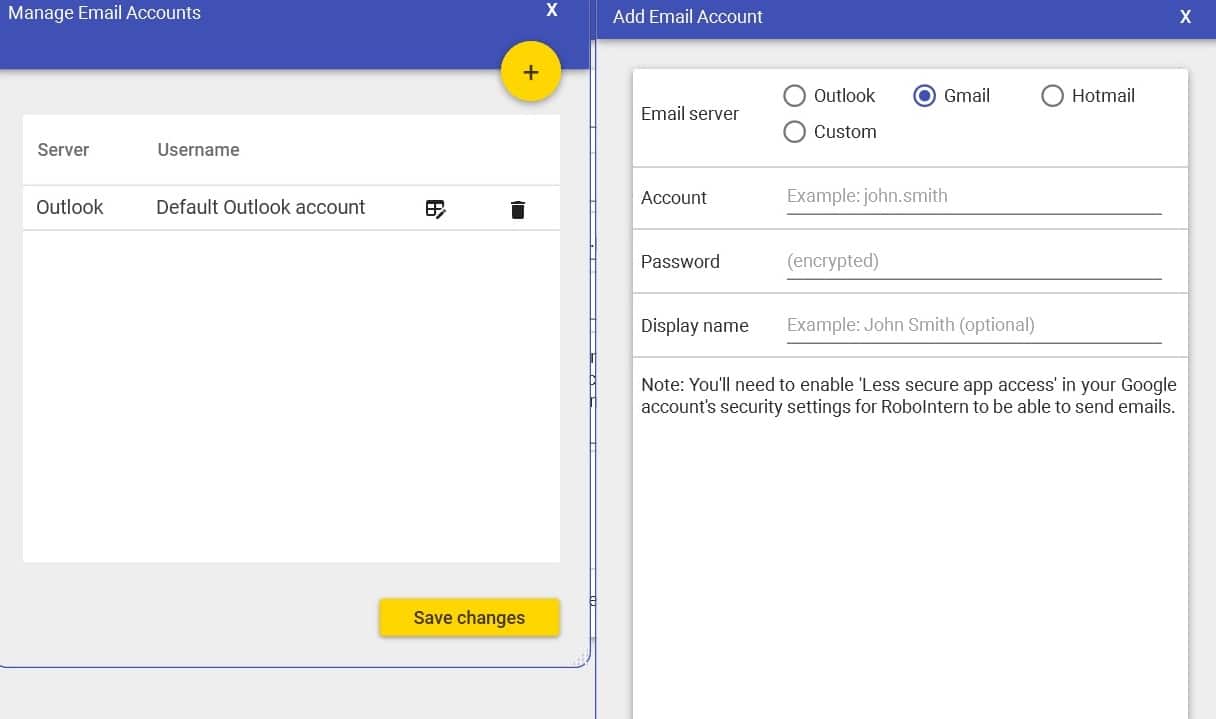Click the Manage Email Accounts resize grip
This screenshot has height=719, width=1216.
tap(580, 659)
